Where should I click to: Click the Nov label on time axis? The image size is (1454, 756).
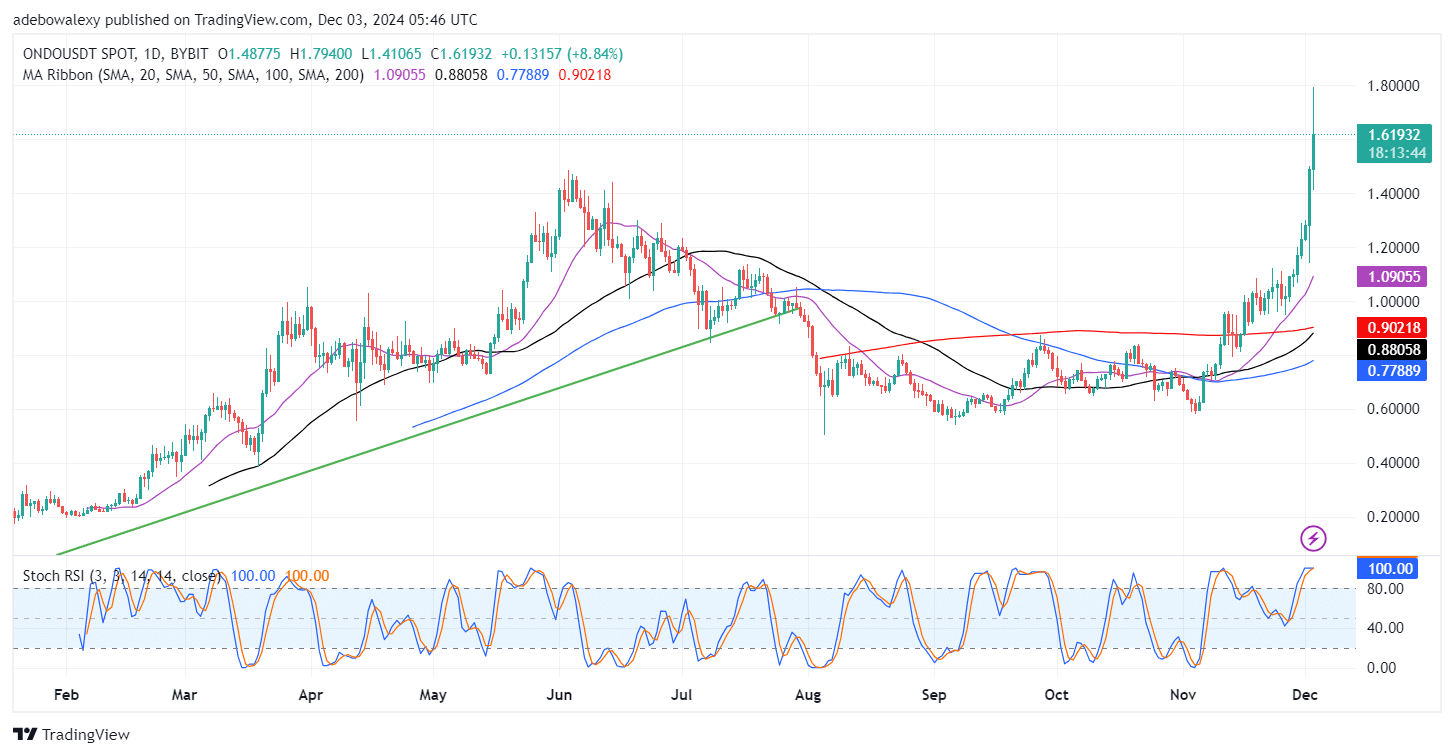pyautogui.click(x=1183, y=694)
